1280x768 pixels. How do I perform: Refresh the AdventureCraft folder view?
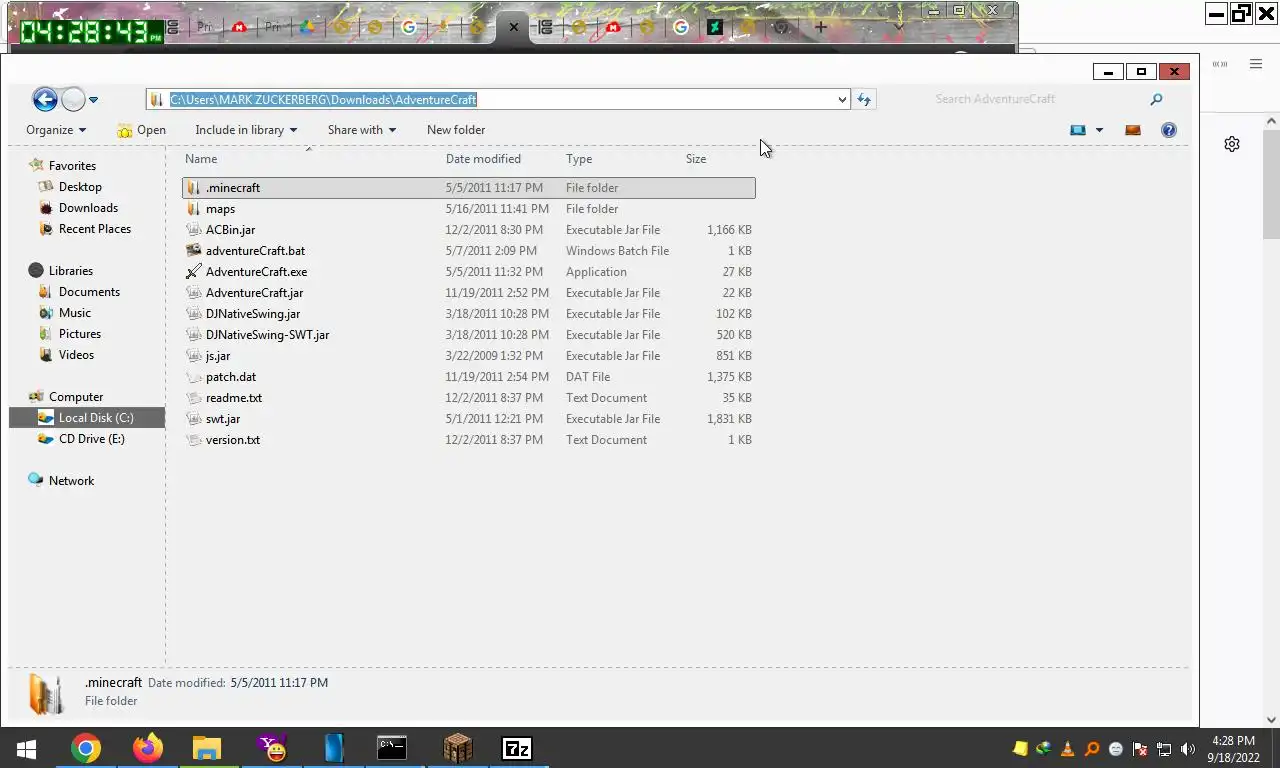click(x=864, y=99)
